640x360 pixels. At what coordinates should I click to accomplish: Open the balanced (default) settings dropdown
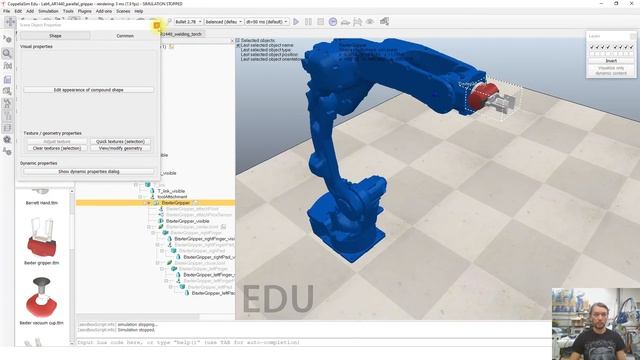(224, 21)
